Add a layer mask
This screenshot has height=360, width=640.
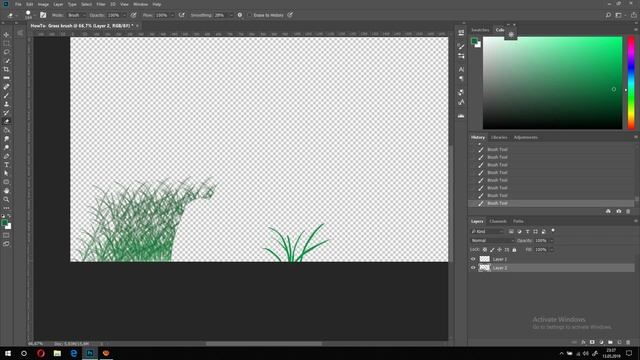(592, 342)
